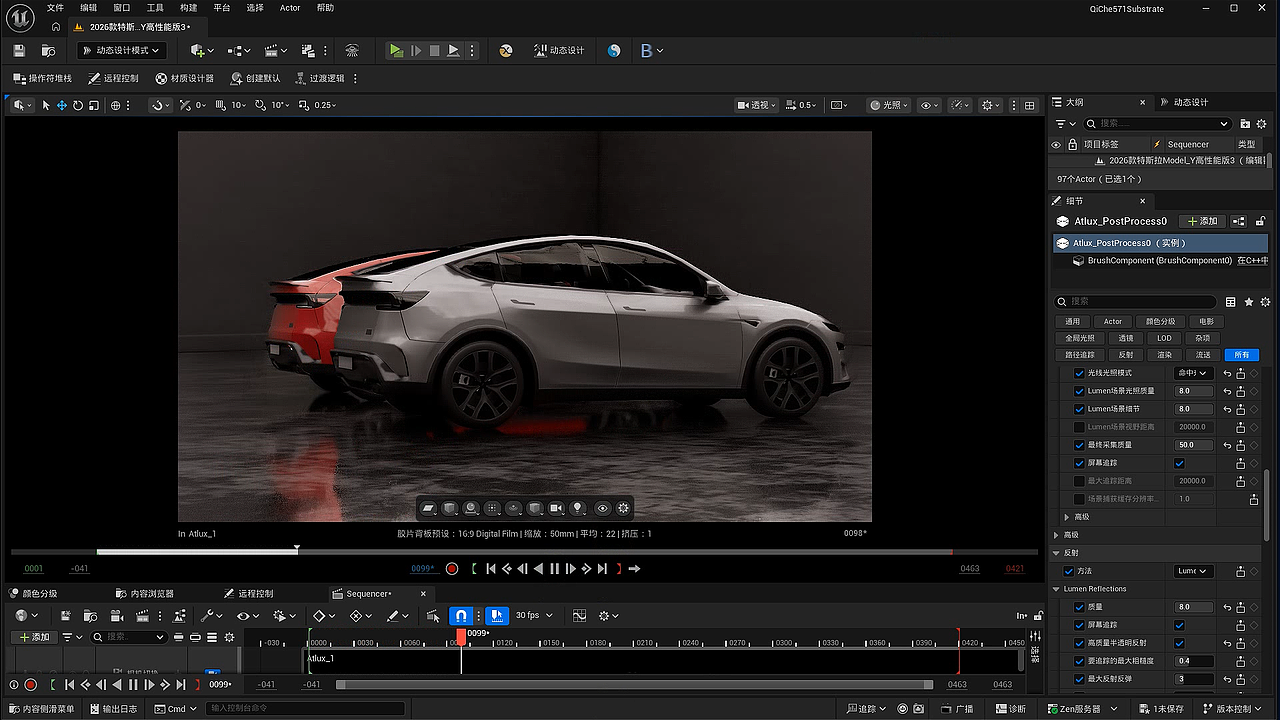Toggle the 方法 override checkbox under 反射
This screenshot has width=1280, height=720.
(1069, 571)
